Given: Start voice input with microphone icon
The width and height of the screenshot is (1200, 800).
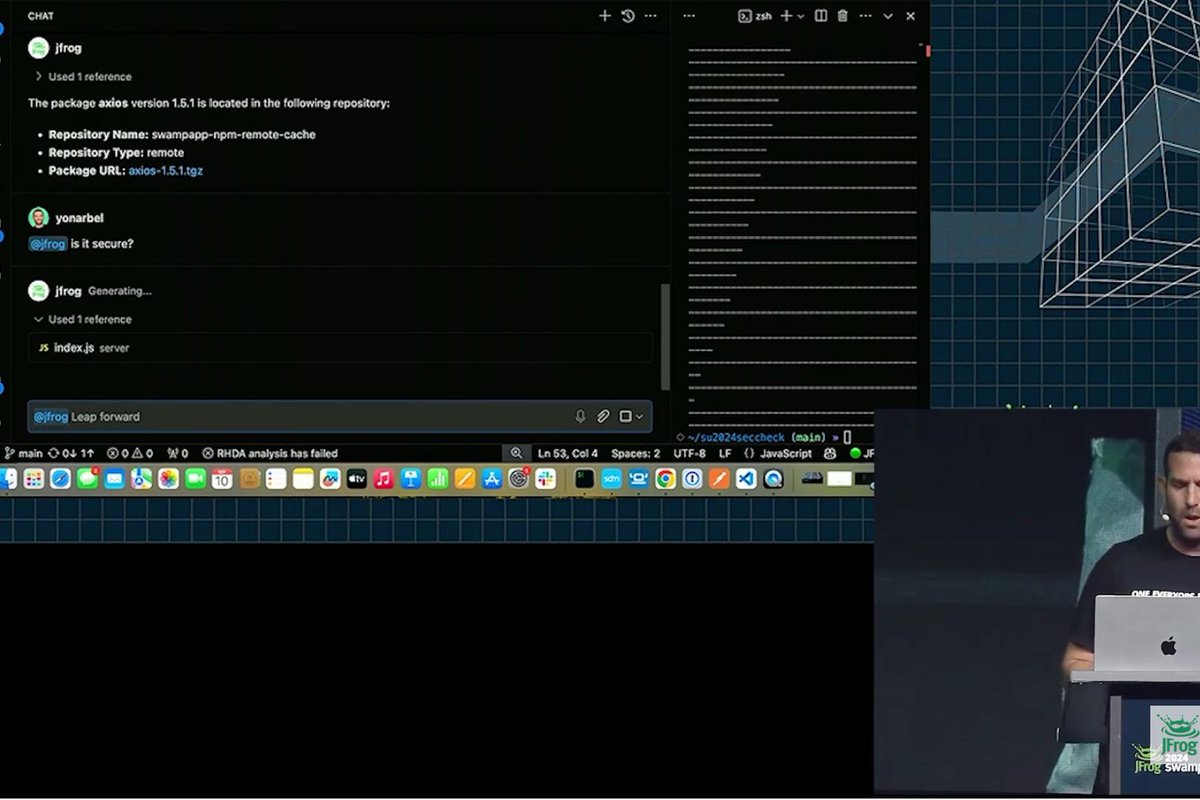Looking at the screenshot, I should click(580, 416).
